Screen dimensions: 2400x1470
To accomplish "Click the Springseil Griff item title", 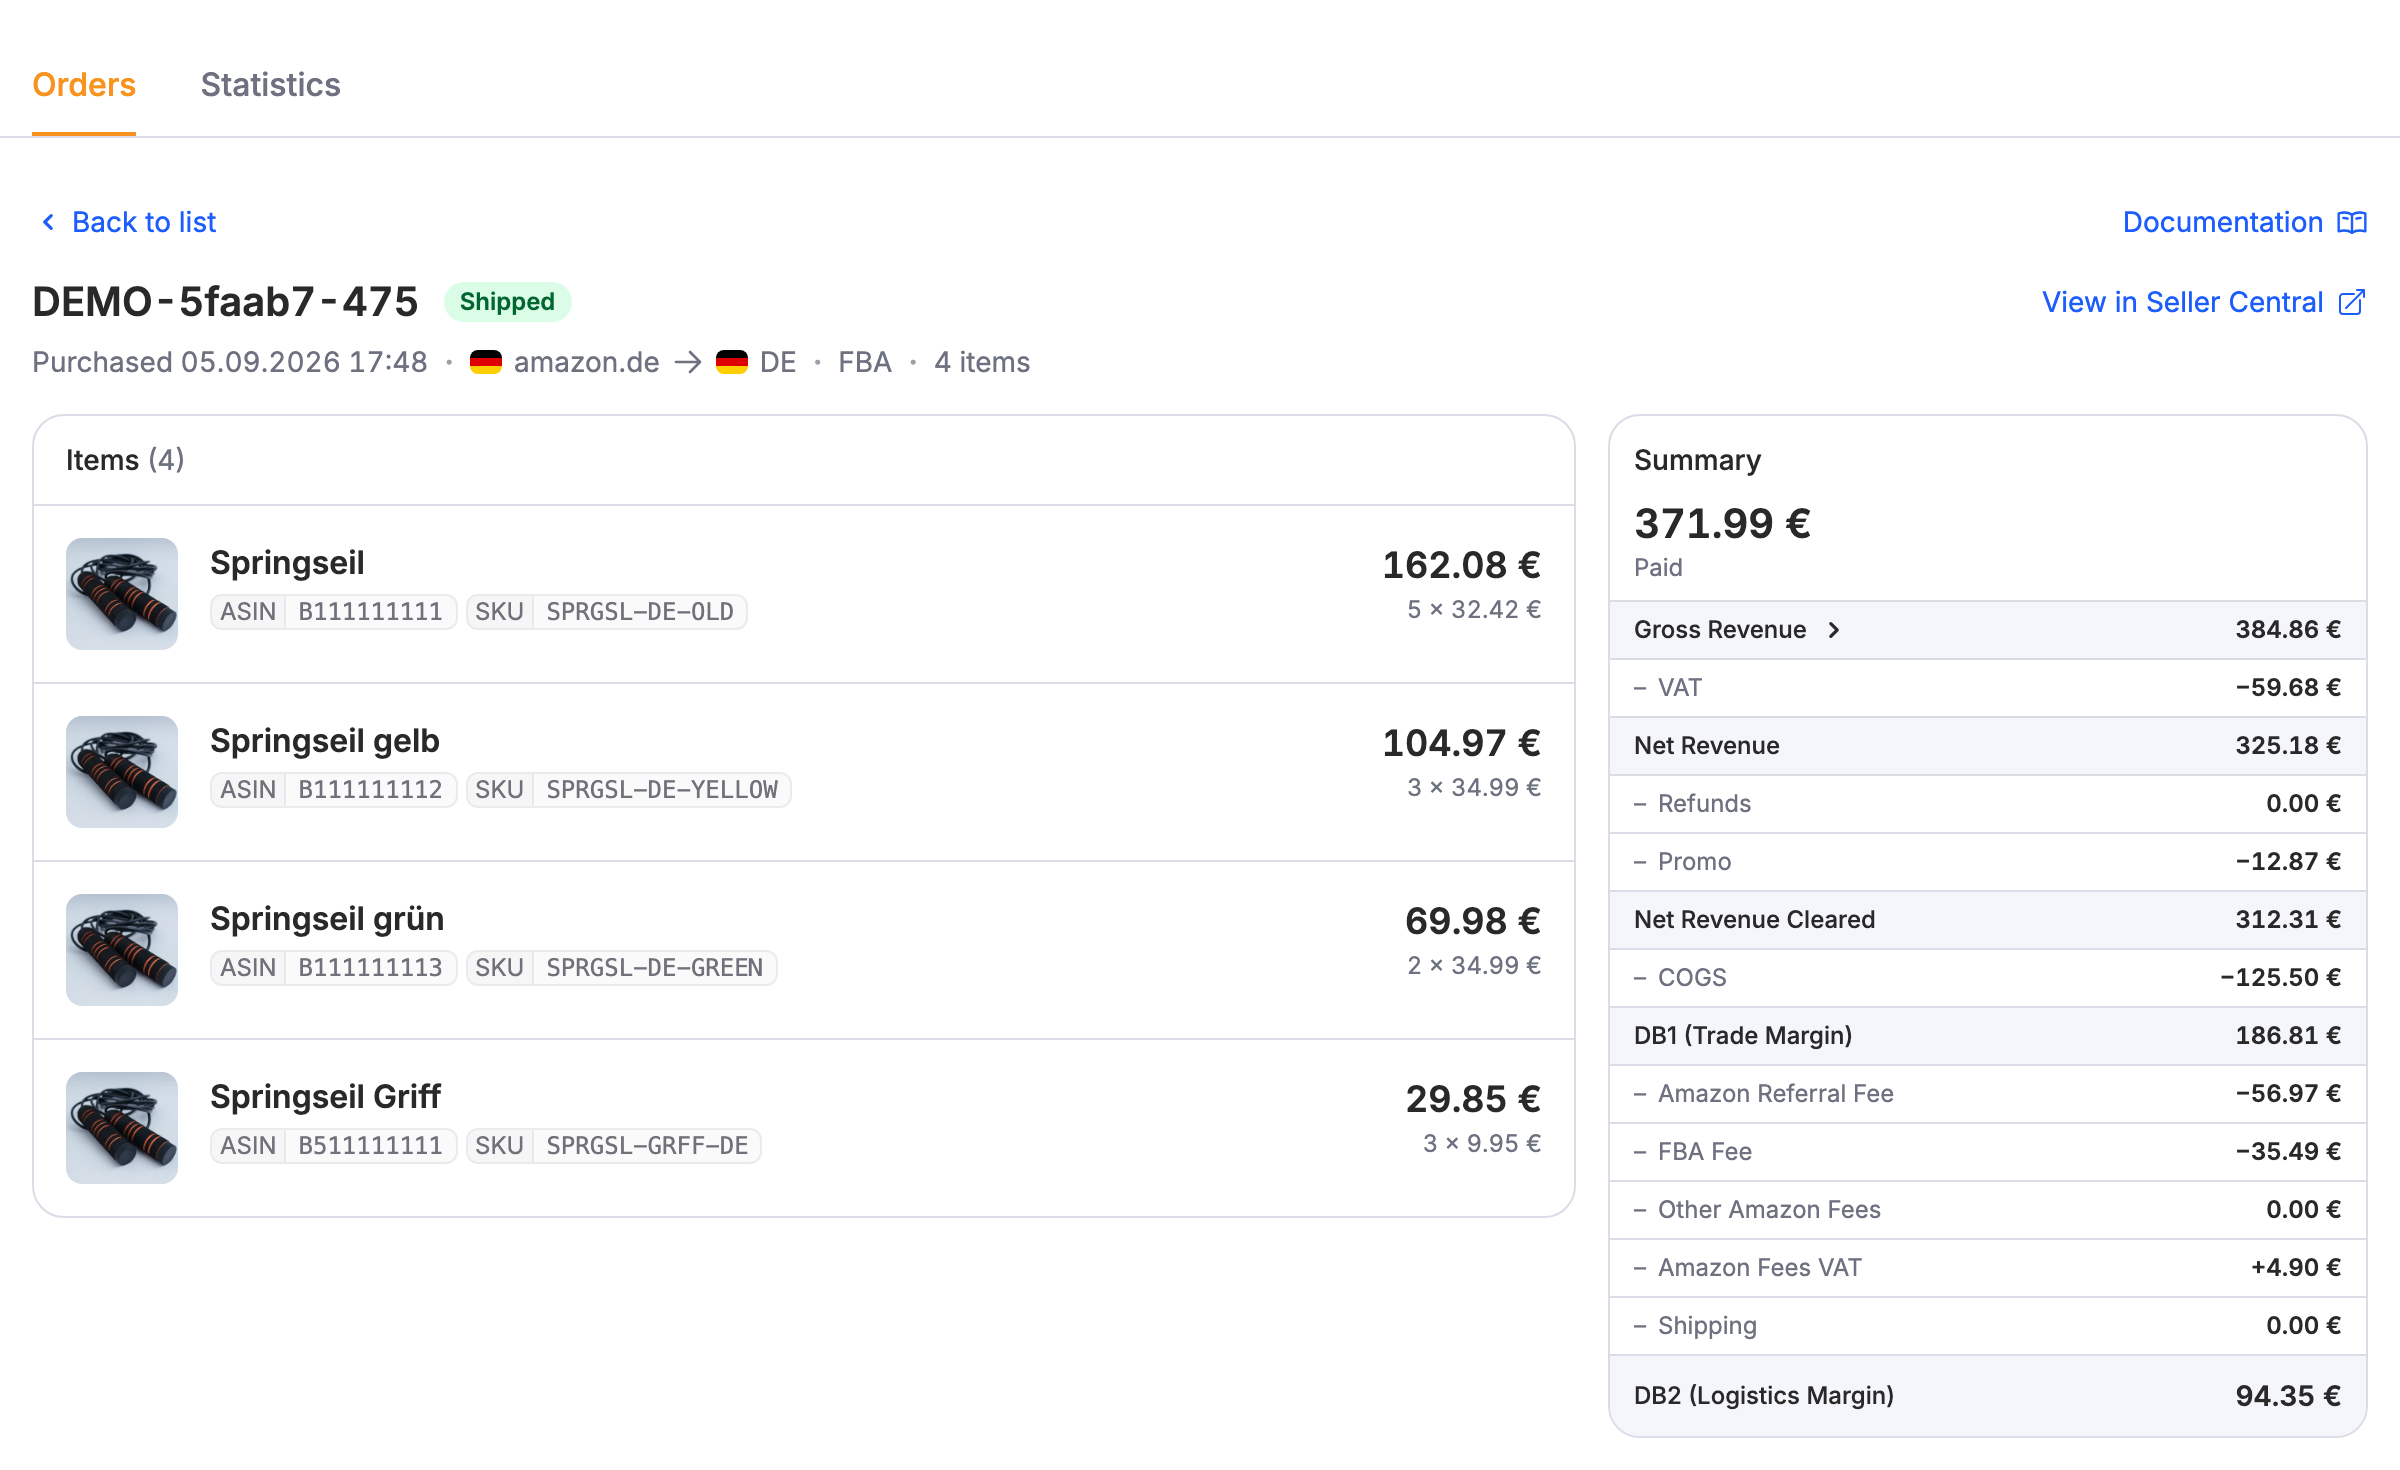I will tap(325, 1097).
